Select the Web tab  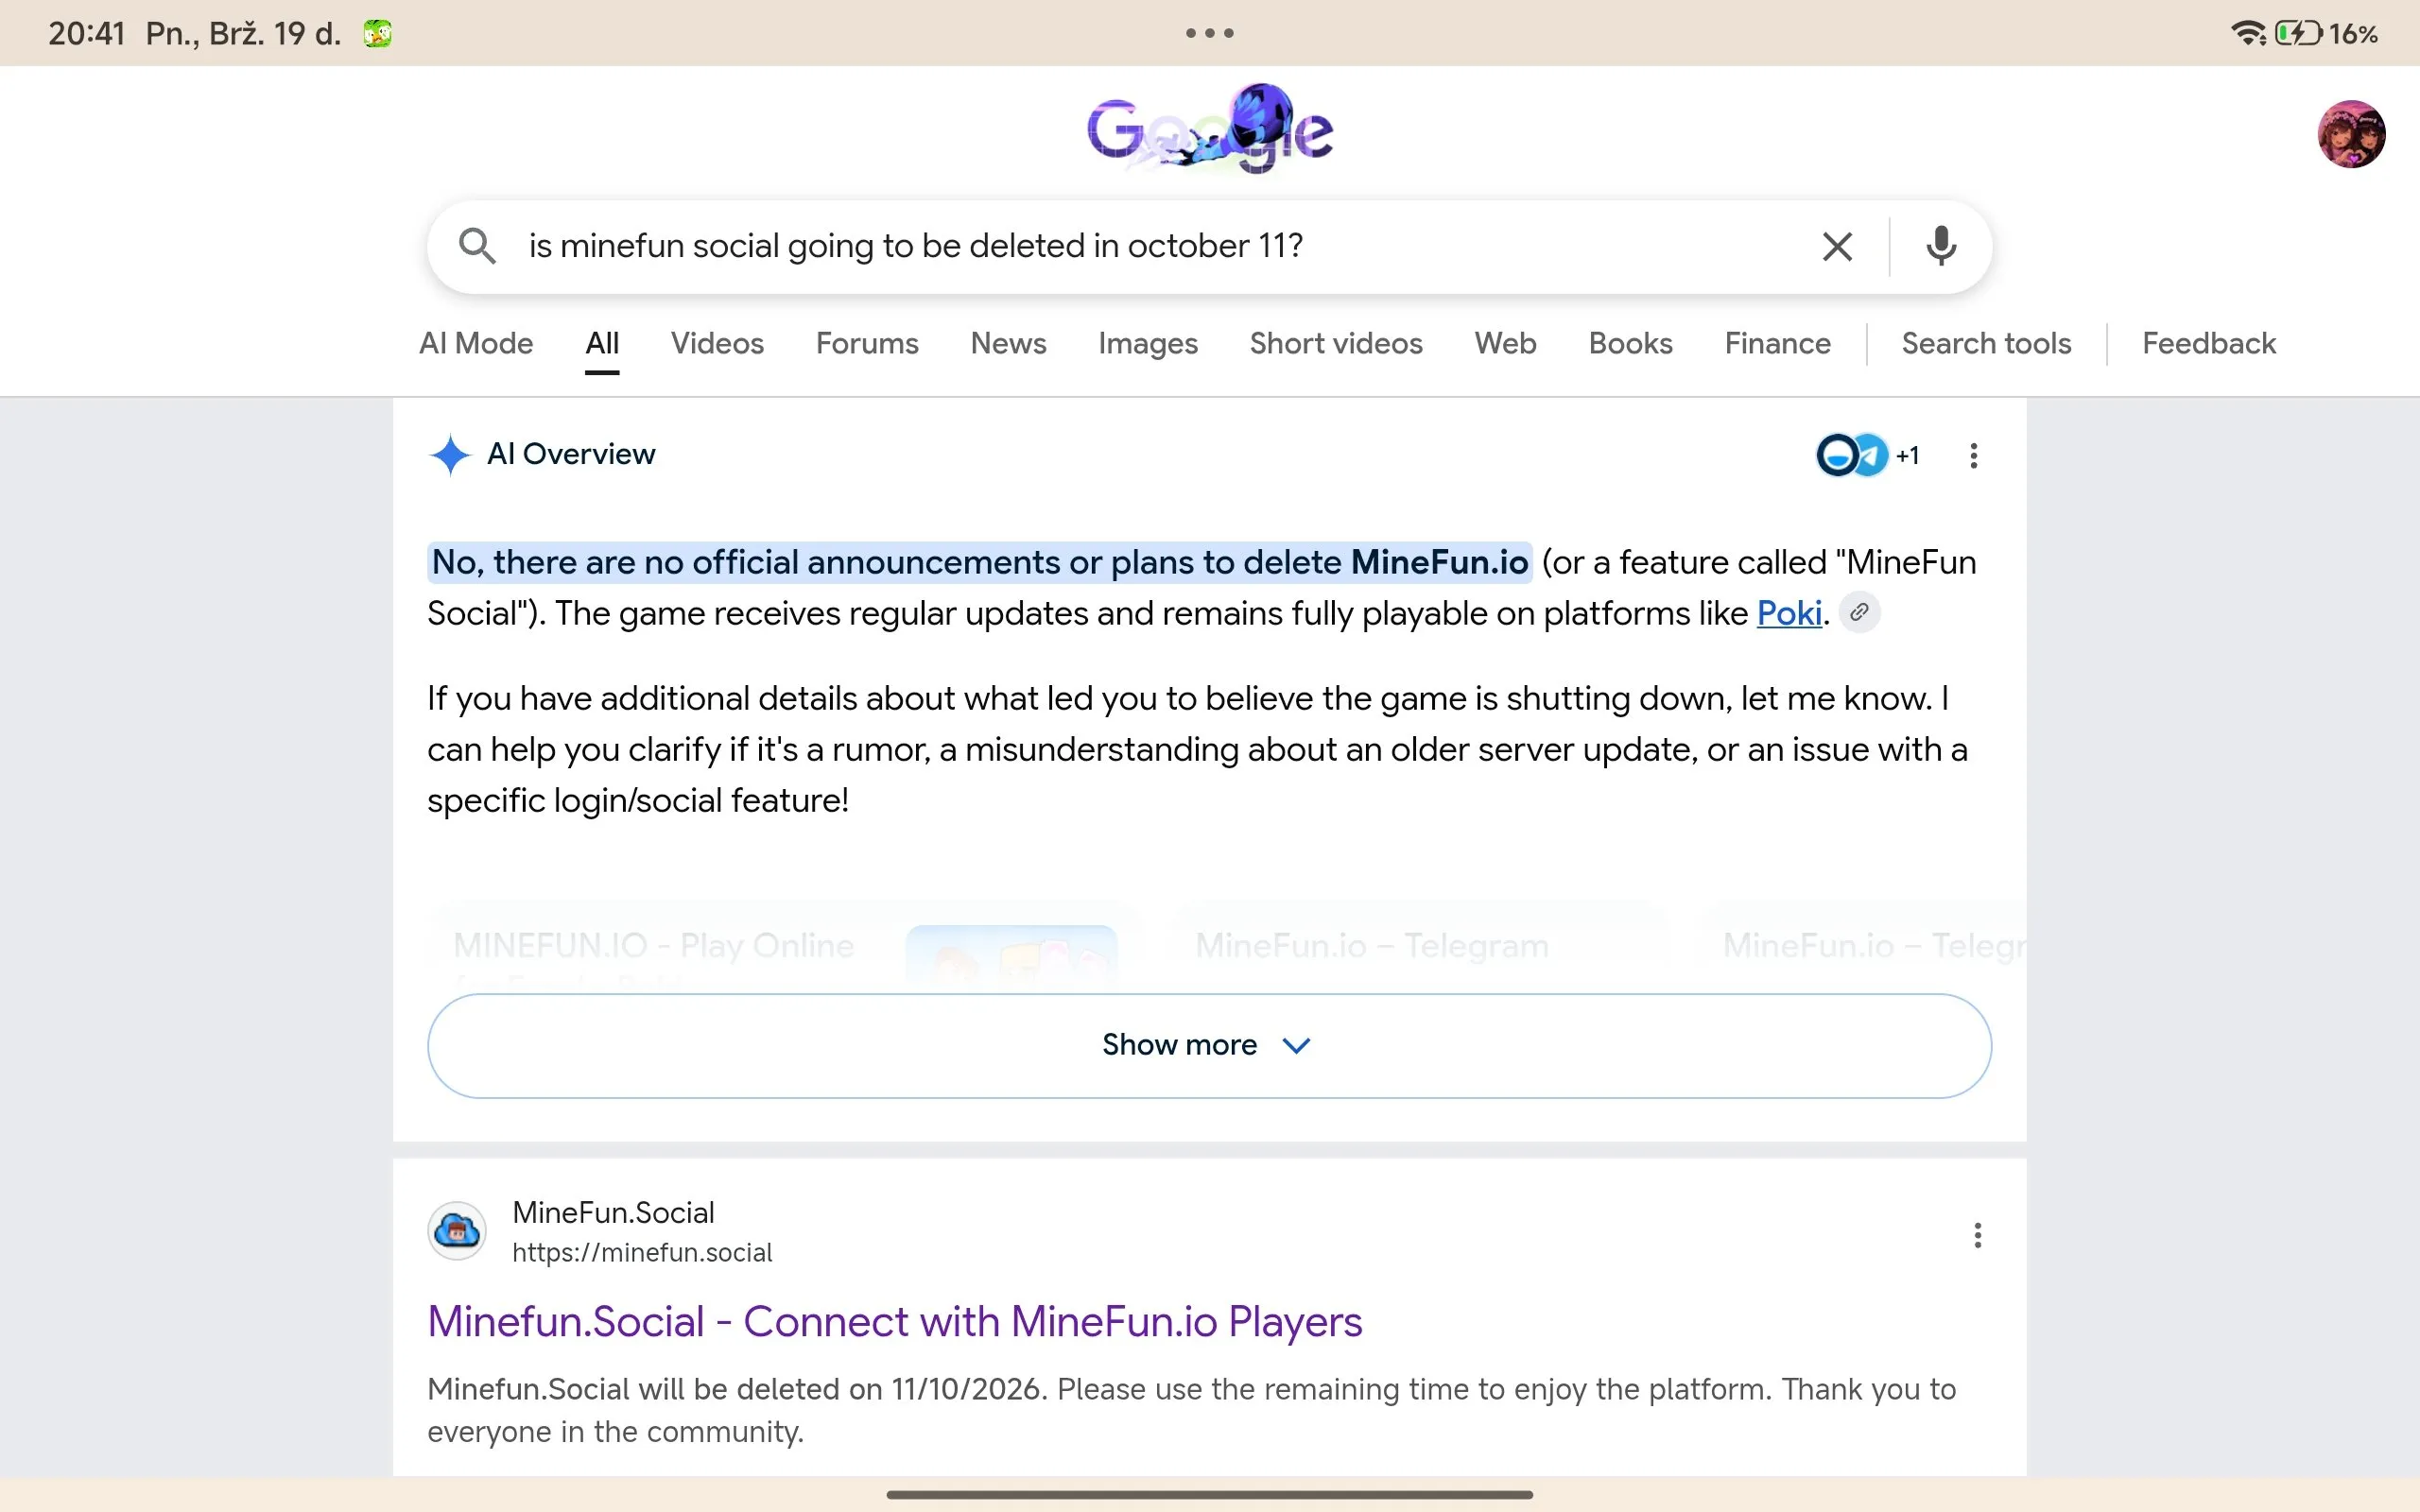point(1505,343)
